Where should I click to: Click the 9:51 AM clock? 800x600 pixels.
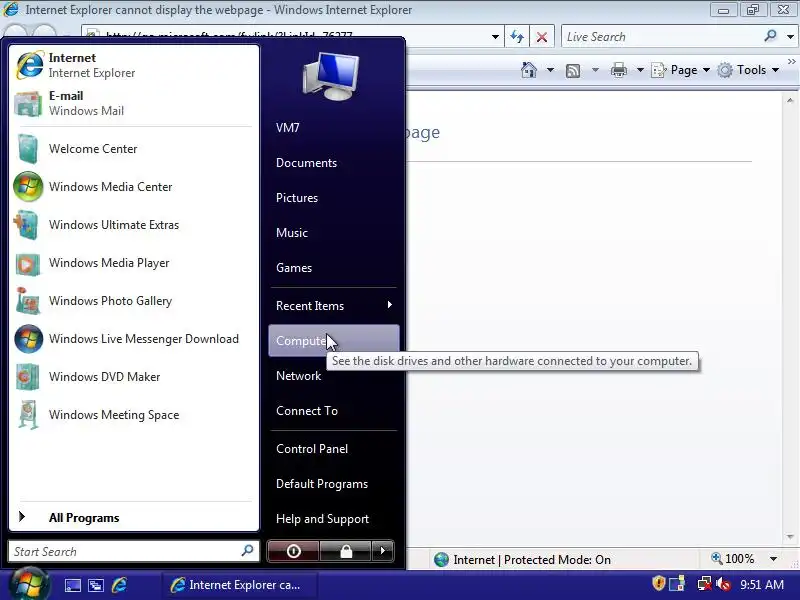click(762, 584)
